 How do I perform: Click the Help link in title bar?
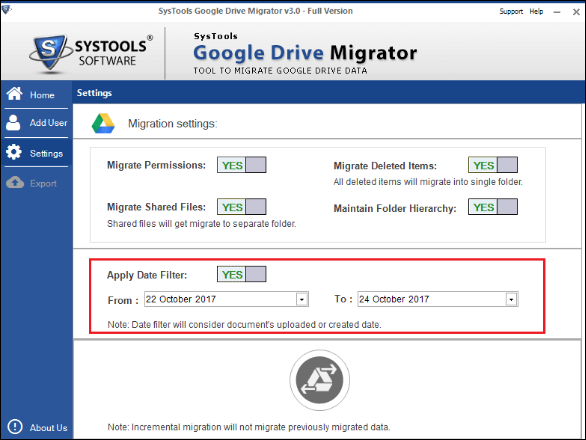click(x=536, y=12)
